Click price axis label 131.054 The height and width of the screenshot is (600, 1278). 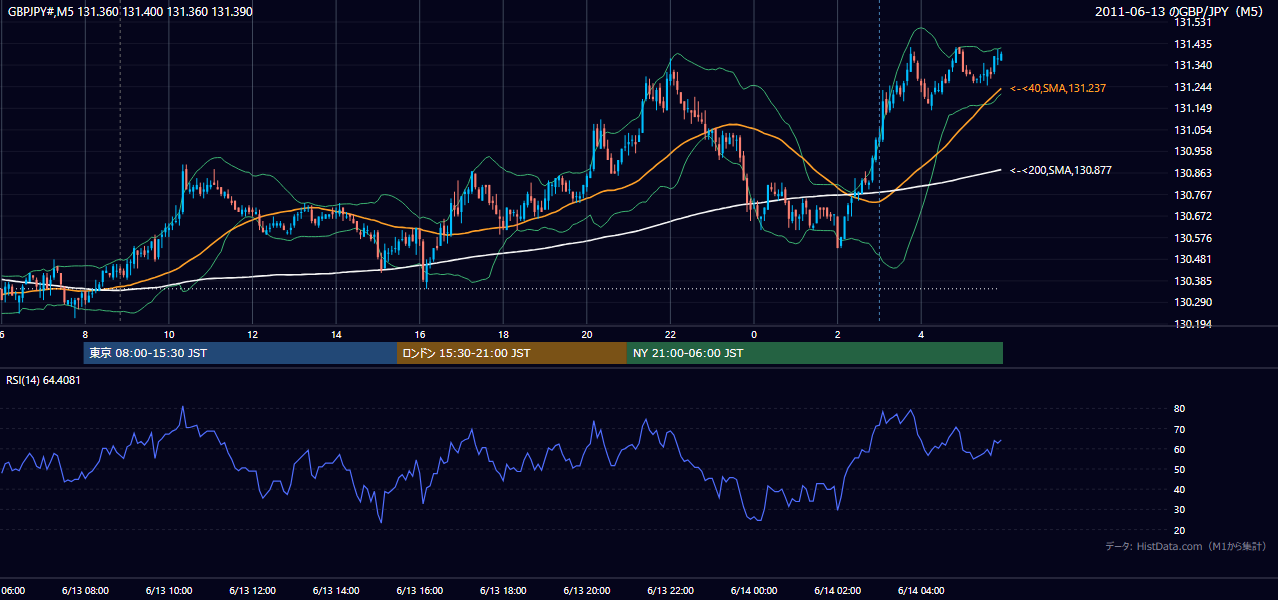pos(1192,130)
